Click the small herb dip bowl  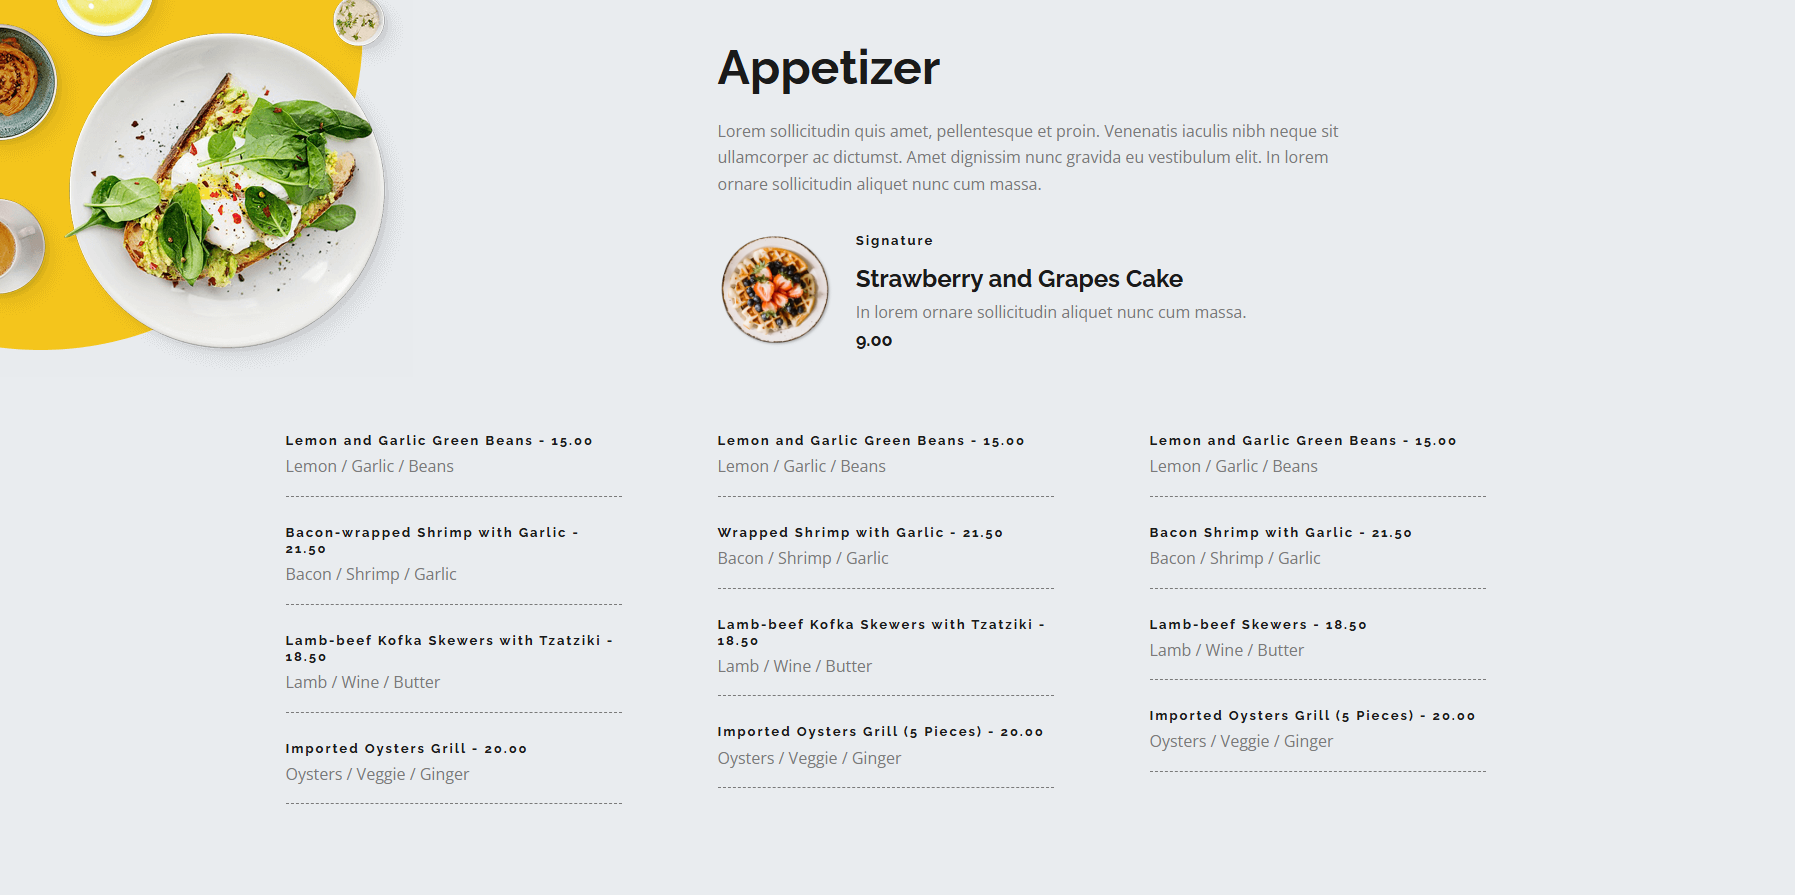pos(358,20)
